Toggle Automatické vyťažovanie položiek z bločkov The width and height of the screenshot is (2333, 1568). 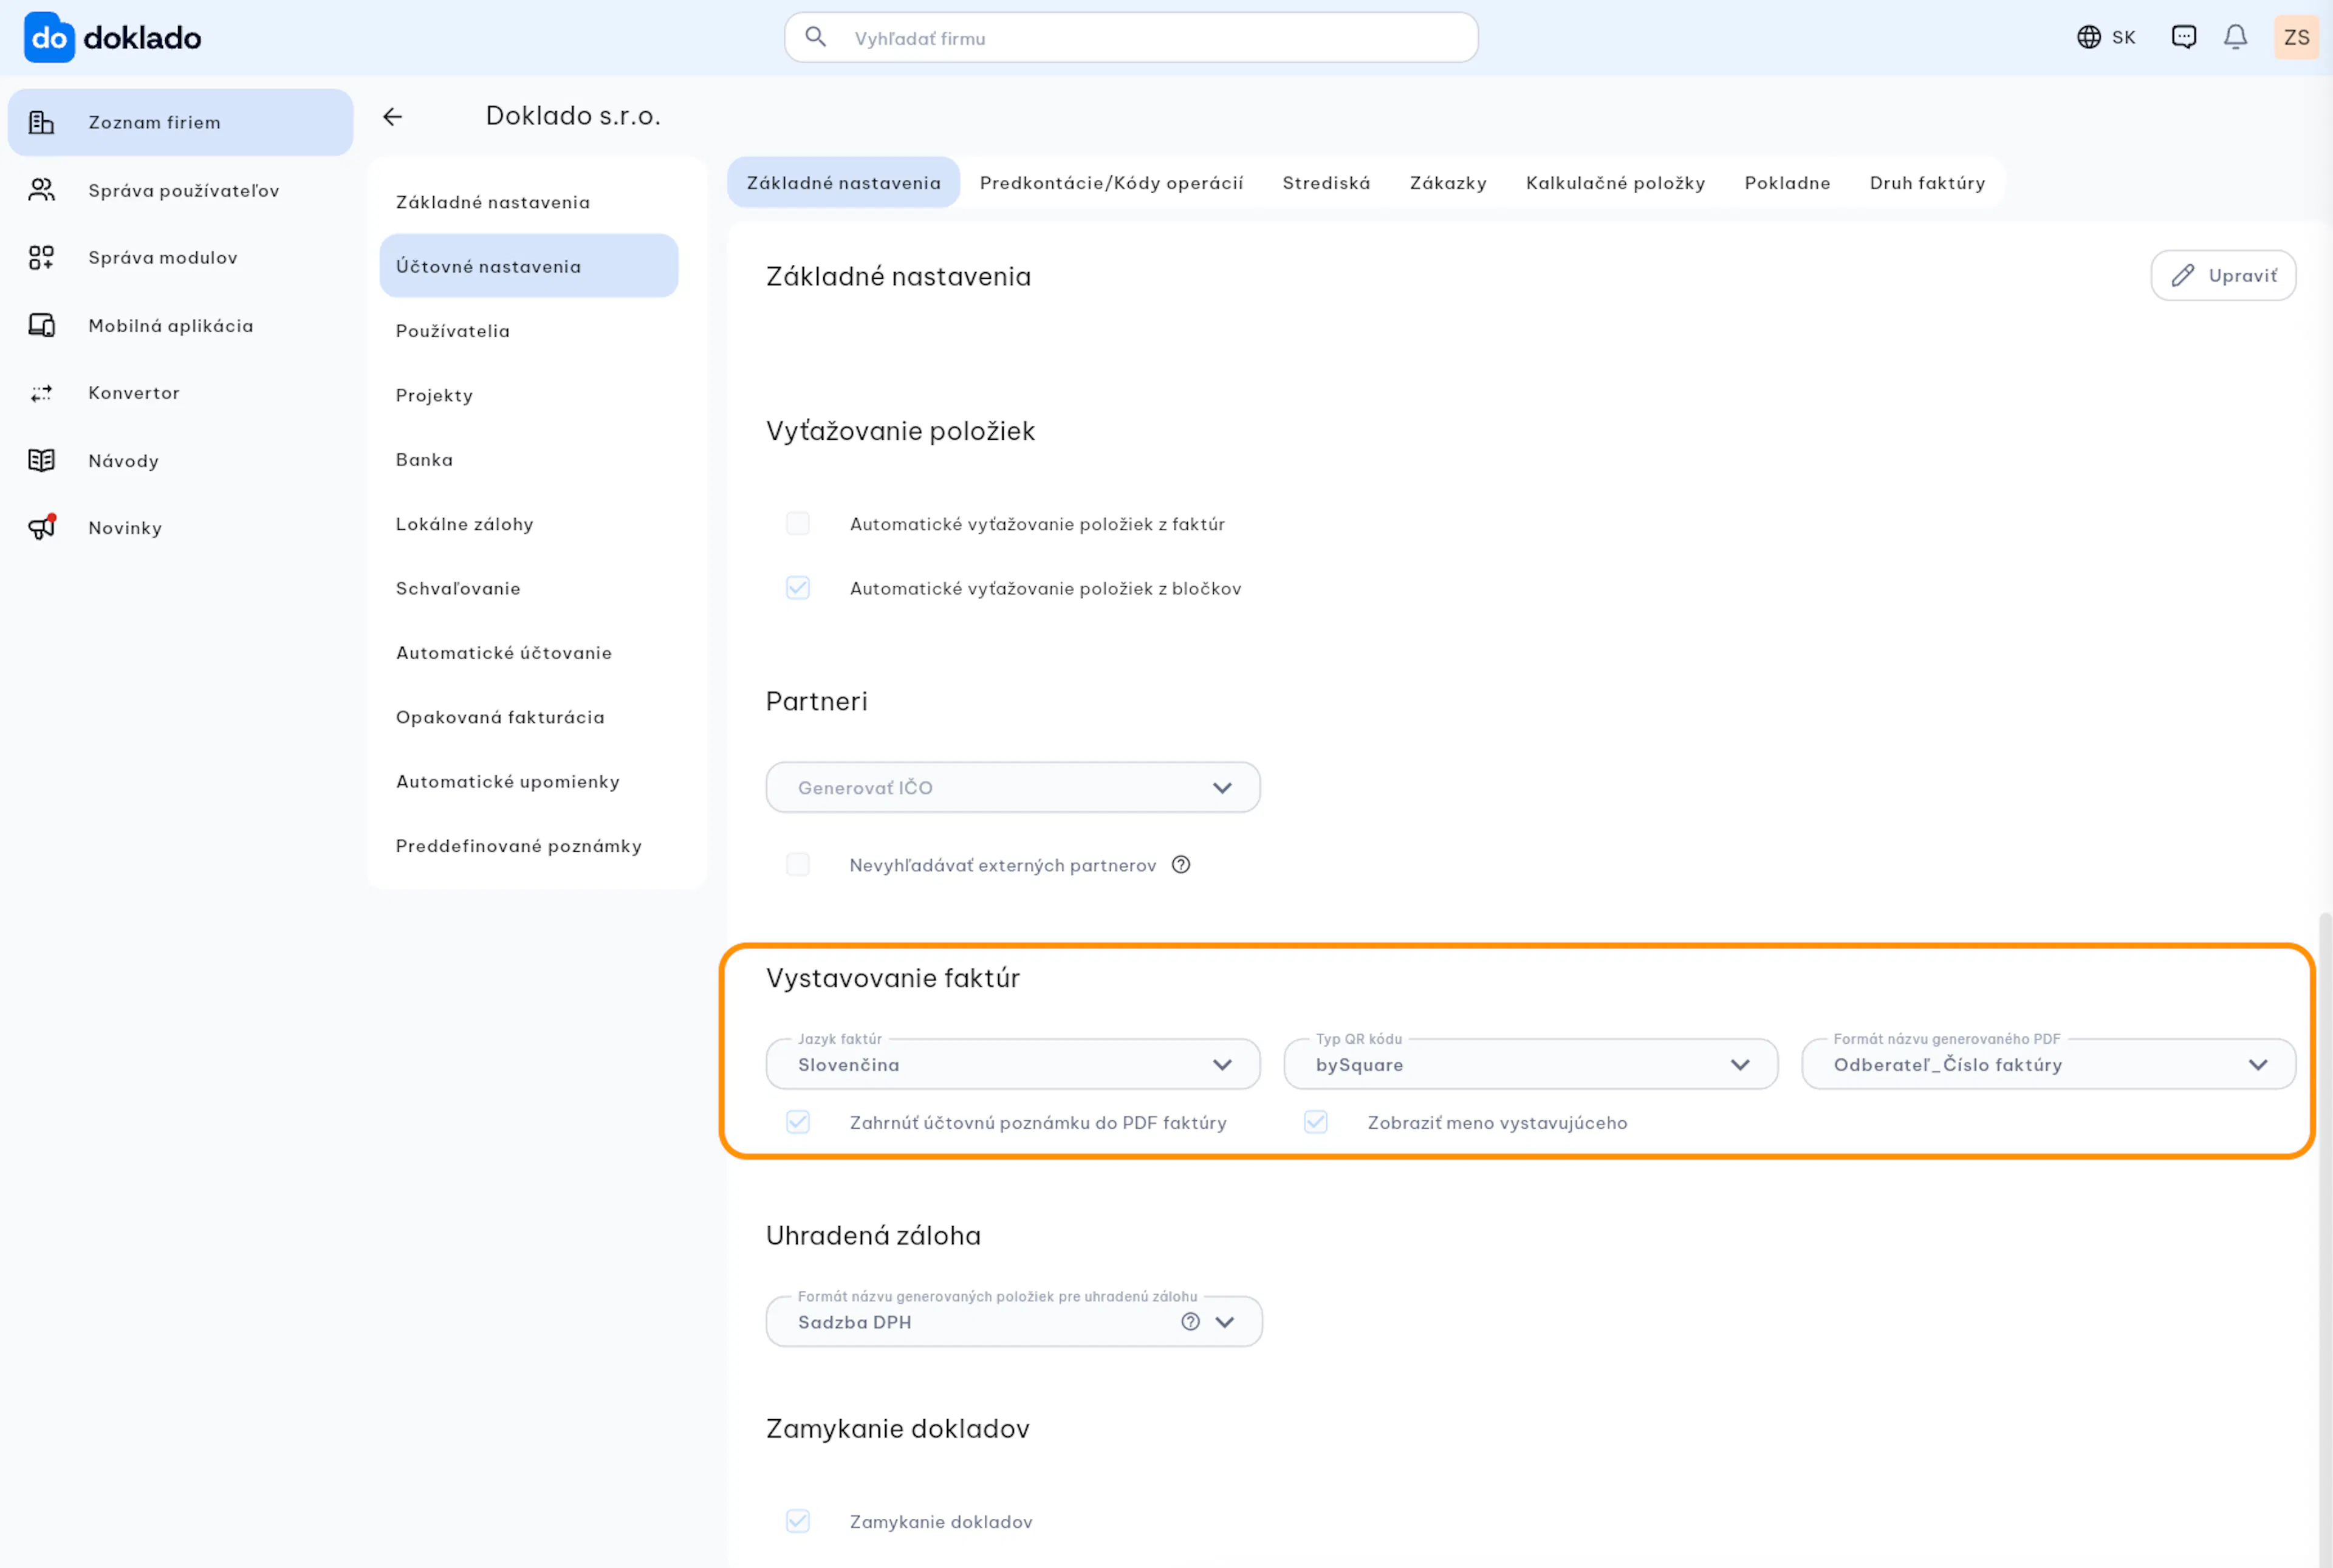pos(798,588)
